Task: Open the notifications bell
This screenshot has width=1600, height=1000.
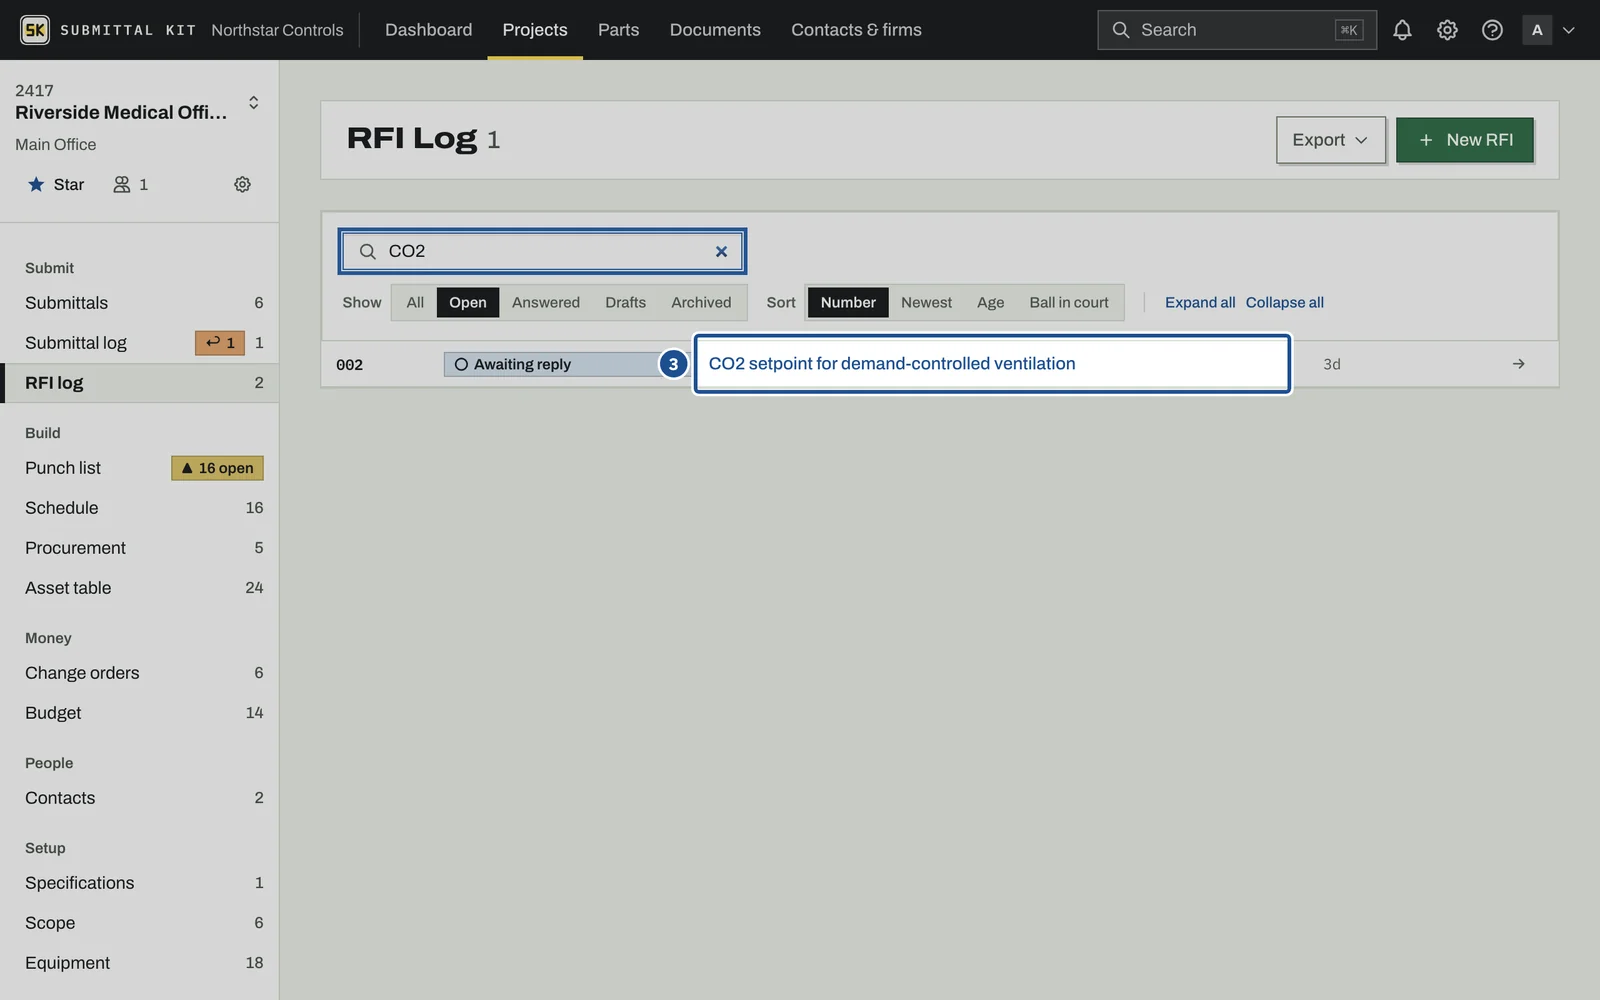Action: pyautogui.click(x=1402, y=30)
